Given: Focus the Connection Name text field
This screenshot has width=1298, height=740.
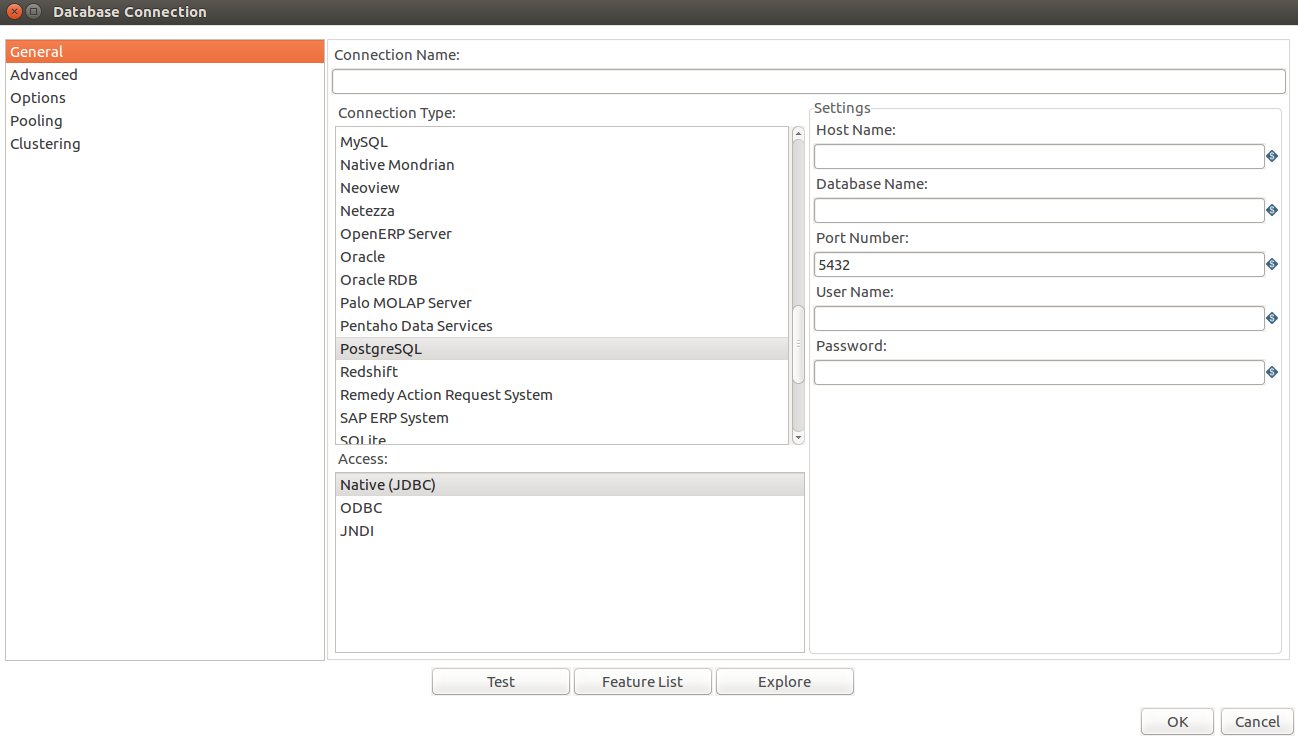Looking at the screenshot, I should 808,81.
